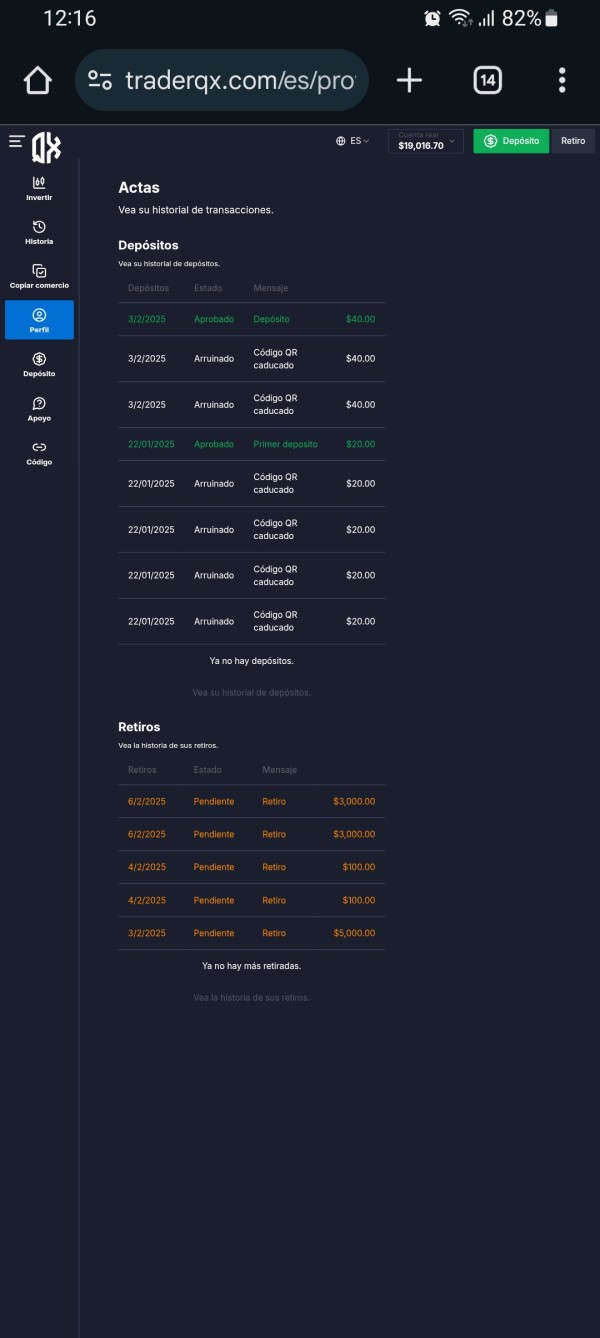This screenshot has width=600, height=1338.
Task: Open the Invertir trading section
Action: point(39,188)
